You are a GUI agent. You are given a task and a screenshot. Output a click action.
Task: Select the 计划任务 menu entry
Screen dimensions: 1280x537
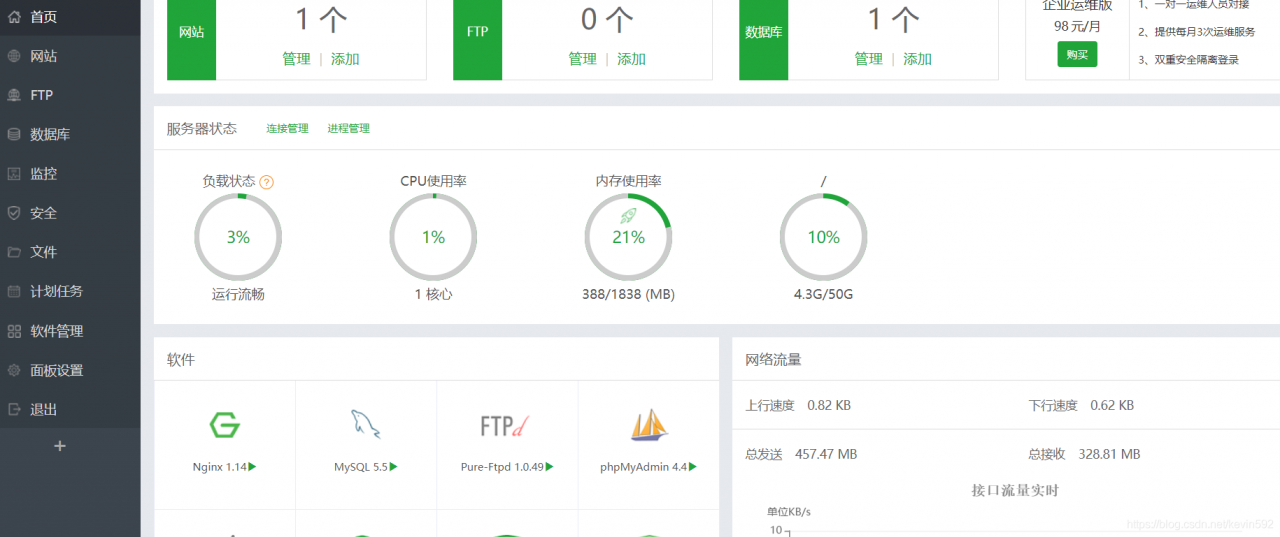click(x=70, y=291)
